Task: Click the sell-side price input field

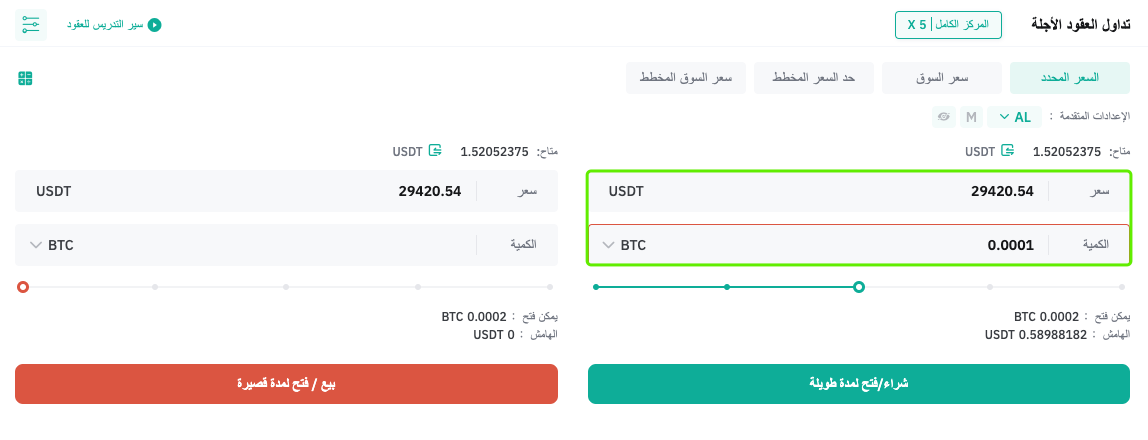Action: (286, 191)
